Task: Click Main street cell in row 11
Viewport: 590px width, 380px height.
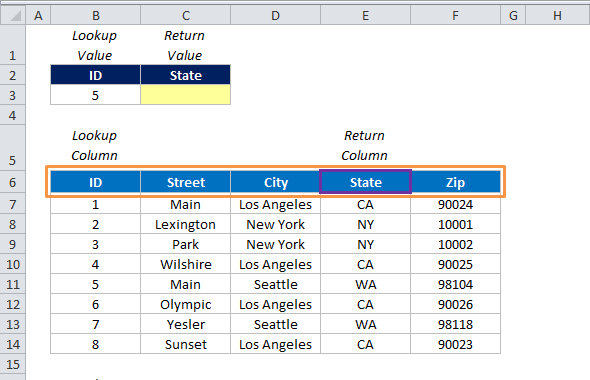Action: pos(186,284)
